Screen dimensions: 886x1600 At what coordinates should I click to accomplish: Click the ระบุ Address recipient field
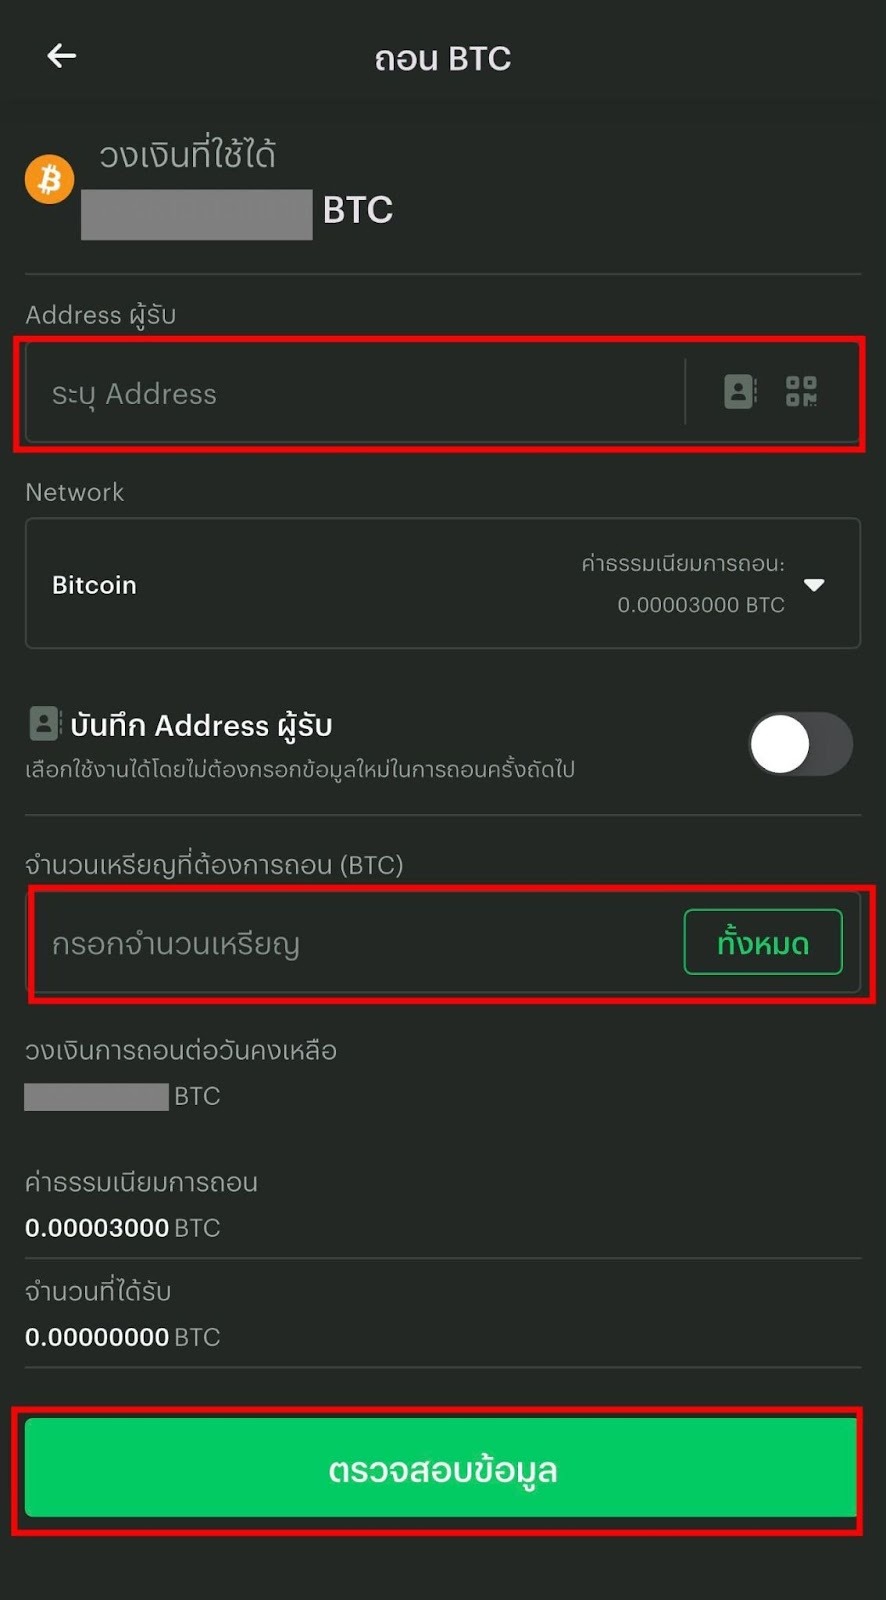(x=355, y=393)
